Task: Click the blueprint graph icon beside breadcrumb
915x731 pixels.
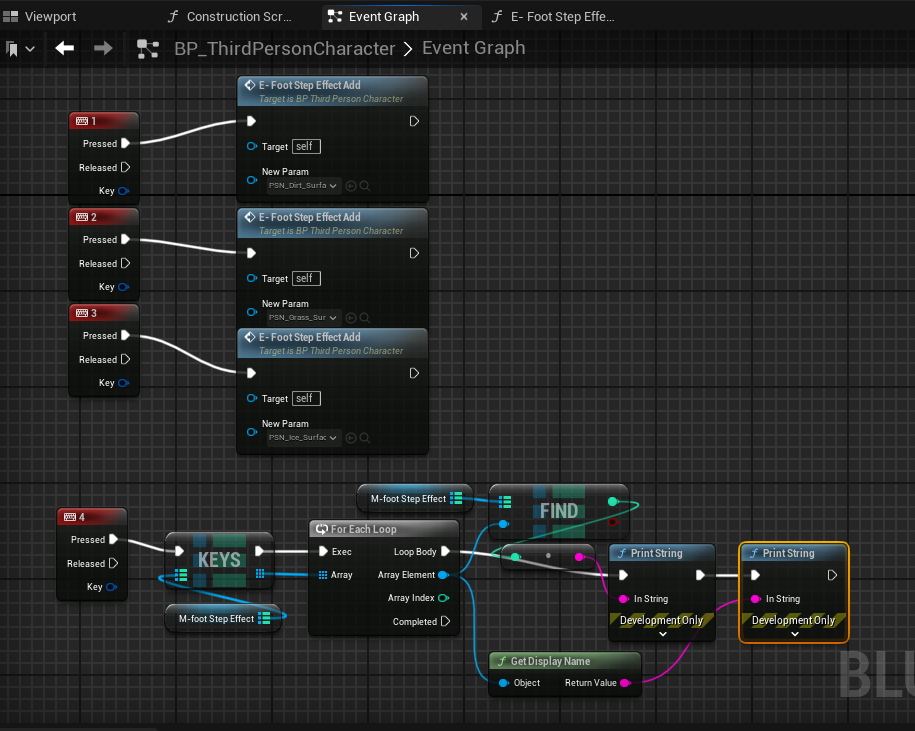Action: pos(148,49)
